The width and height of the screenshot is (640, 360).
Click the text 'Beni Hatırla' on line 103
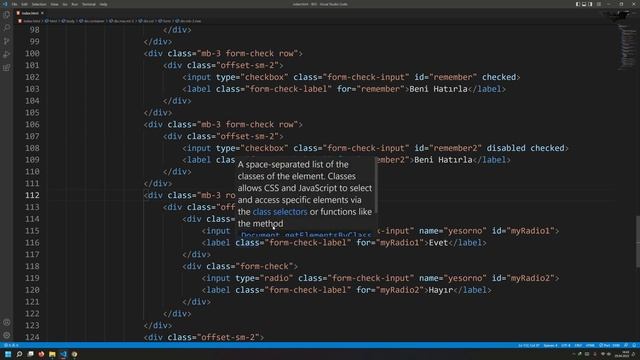438,89
